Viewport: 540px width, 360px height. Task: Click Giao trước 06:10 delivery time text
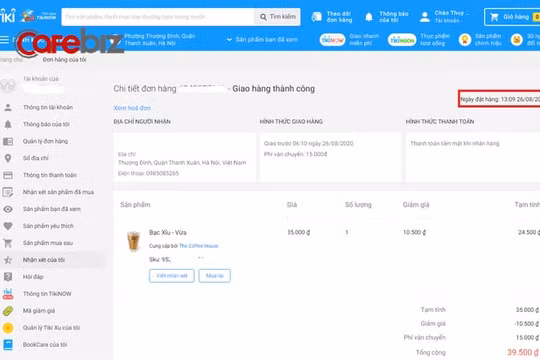point(309,143)
